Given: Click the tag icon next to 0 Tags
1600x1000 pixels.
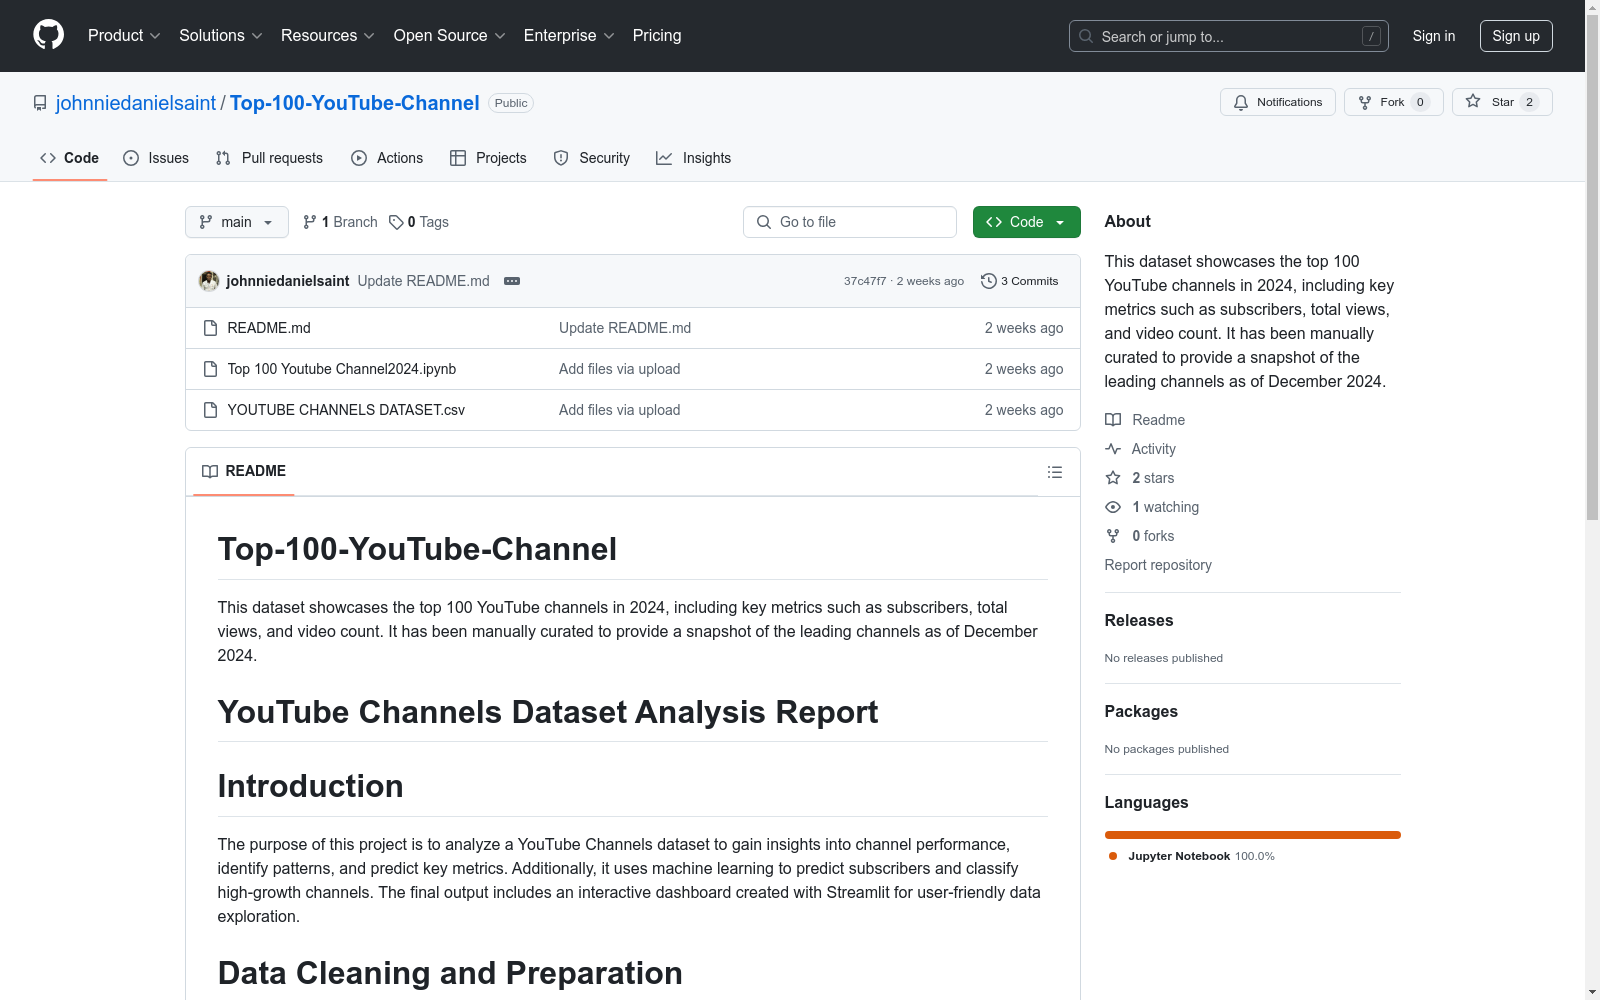Looking at the screenshot, I should pyautogui.click(x=396, y=222).
